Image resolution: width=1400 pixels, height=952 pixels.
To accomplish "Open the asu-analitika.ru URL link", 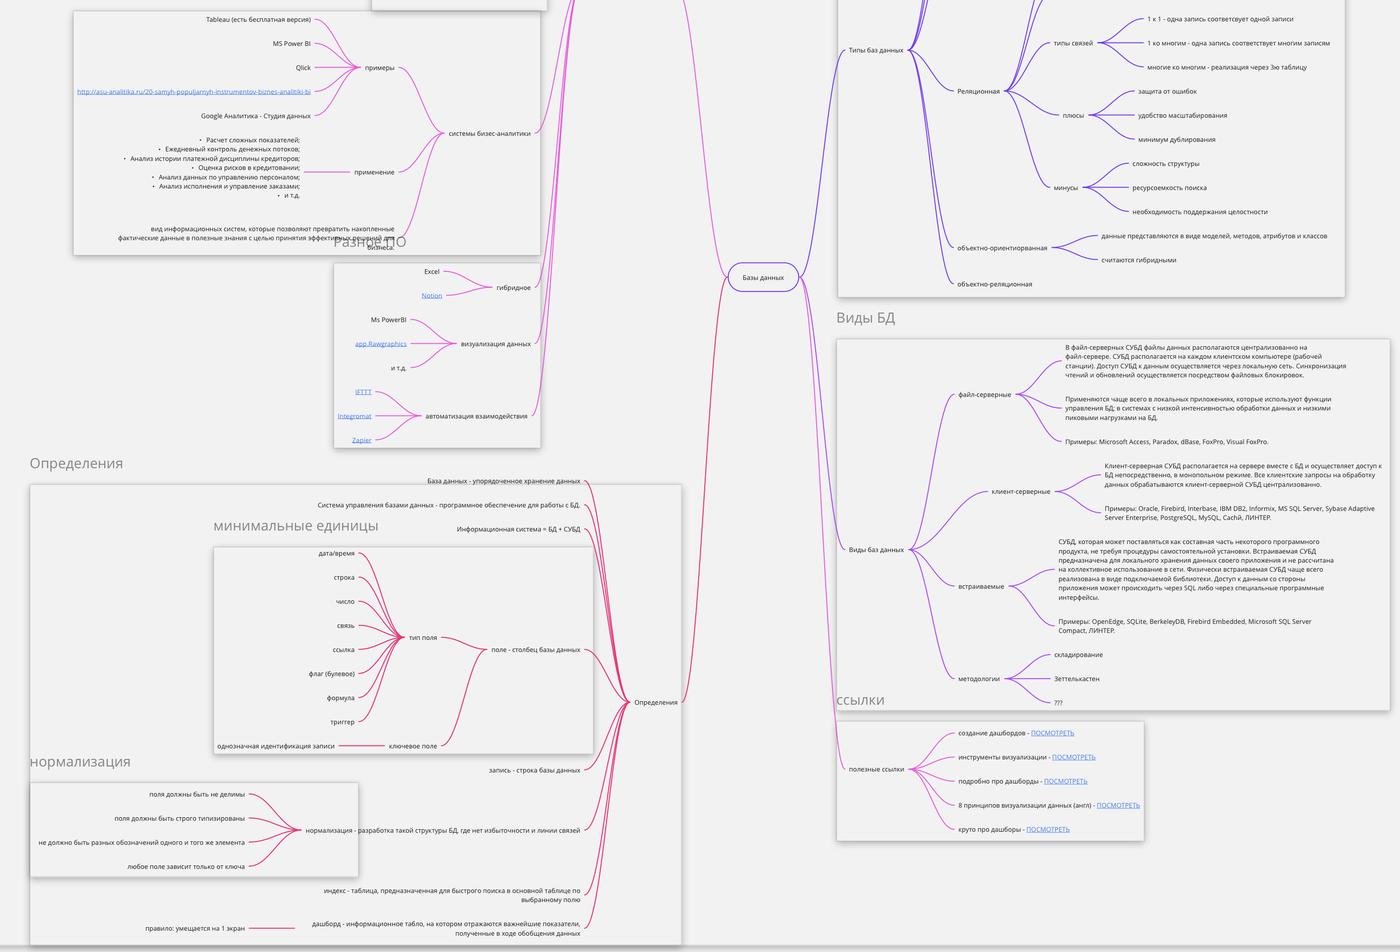I will coord(193,92).
